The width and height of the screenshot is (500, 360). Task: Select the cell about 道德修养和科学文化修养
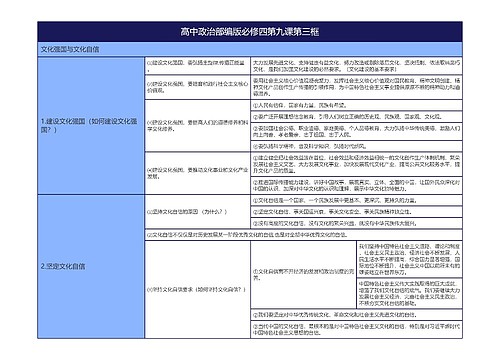tap(197, 126)
